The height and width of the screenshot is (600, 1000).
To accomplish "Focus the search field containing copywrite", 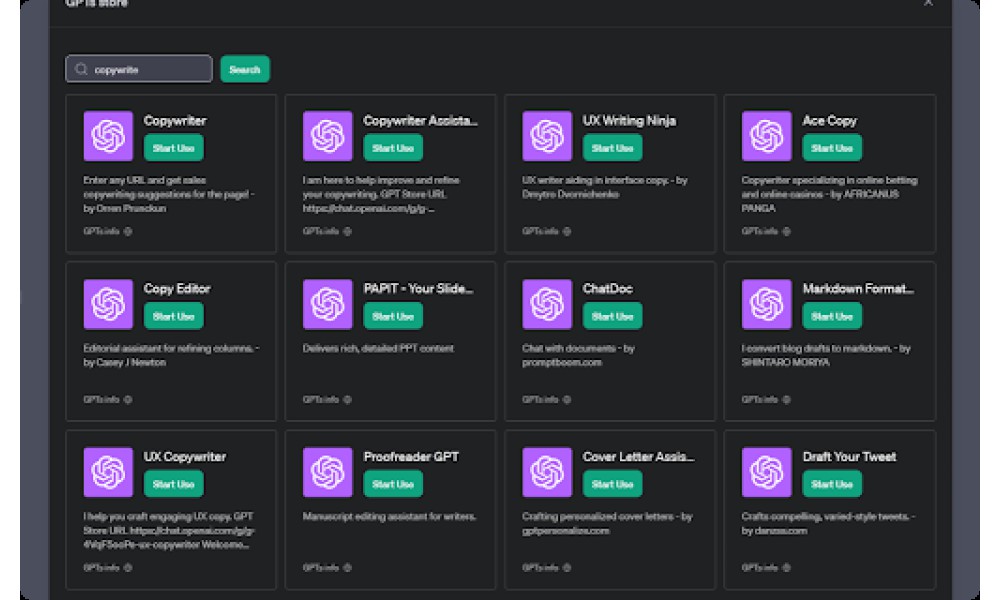I will (139, 69).
